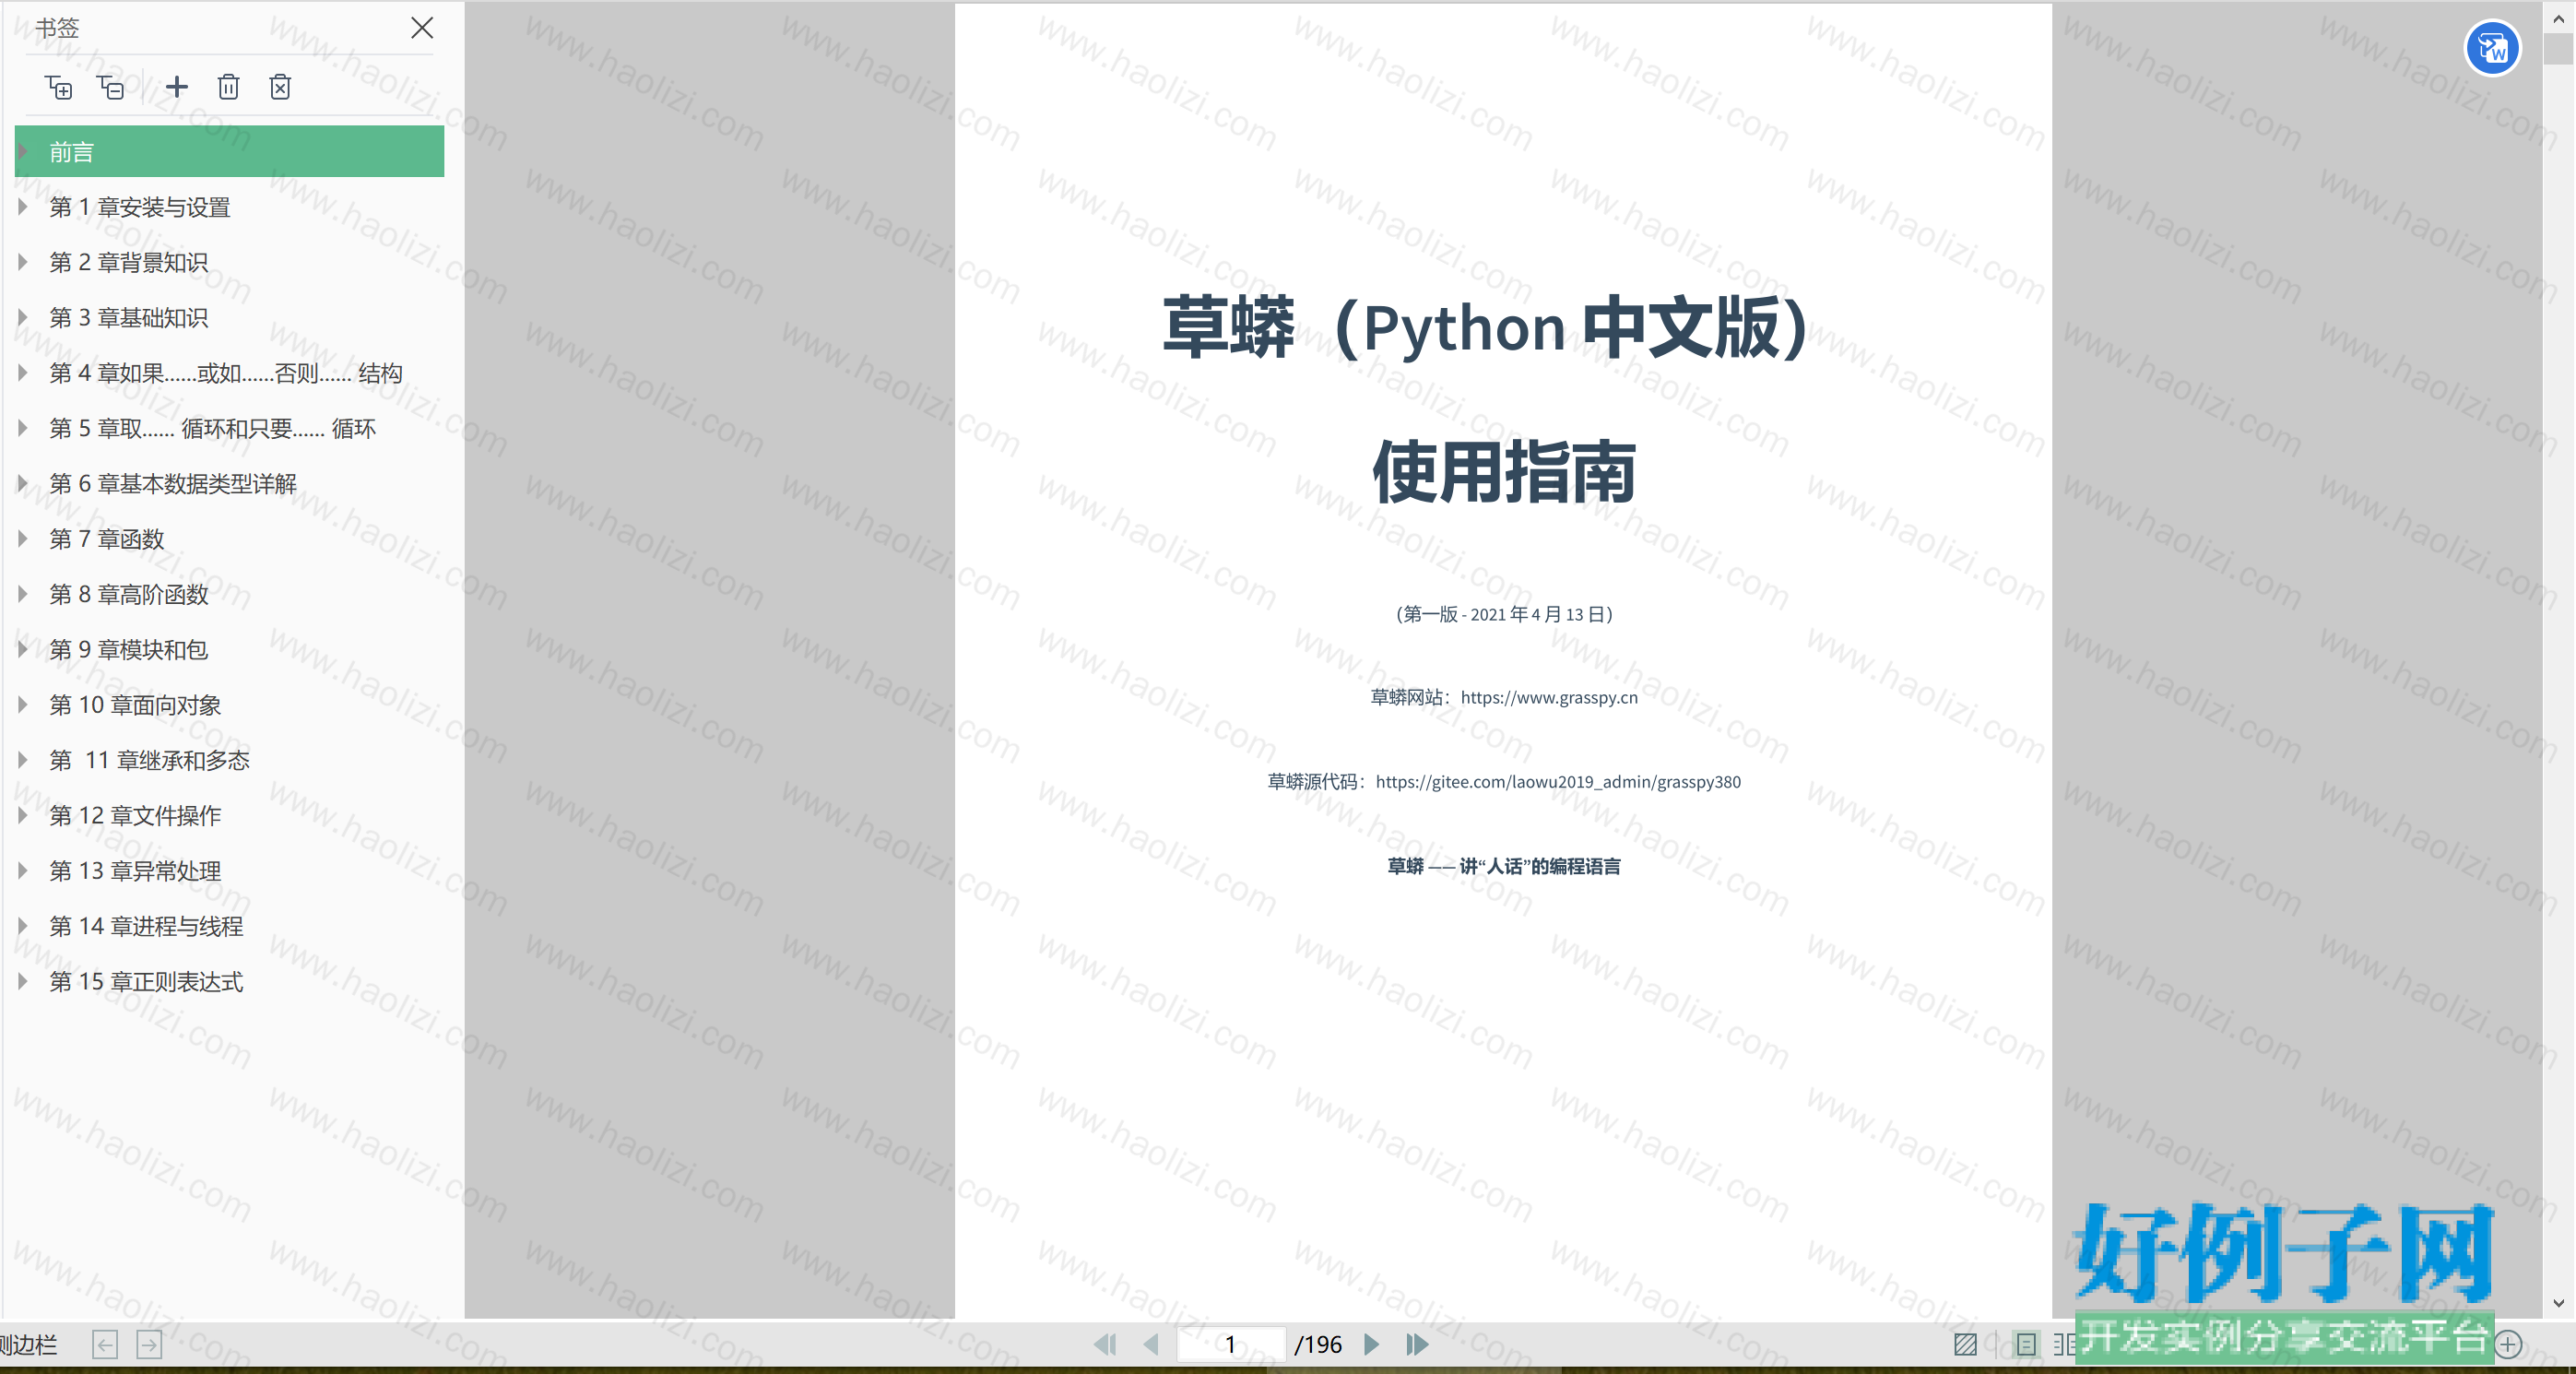
Task: Expand 第 3 章基础知识 arrow
Action: coord(22,317)
